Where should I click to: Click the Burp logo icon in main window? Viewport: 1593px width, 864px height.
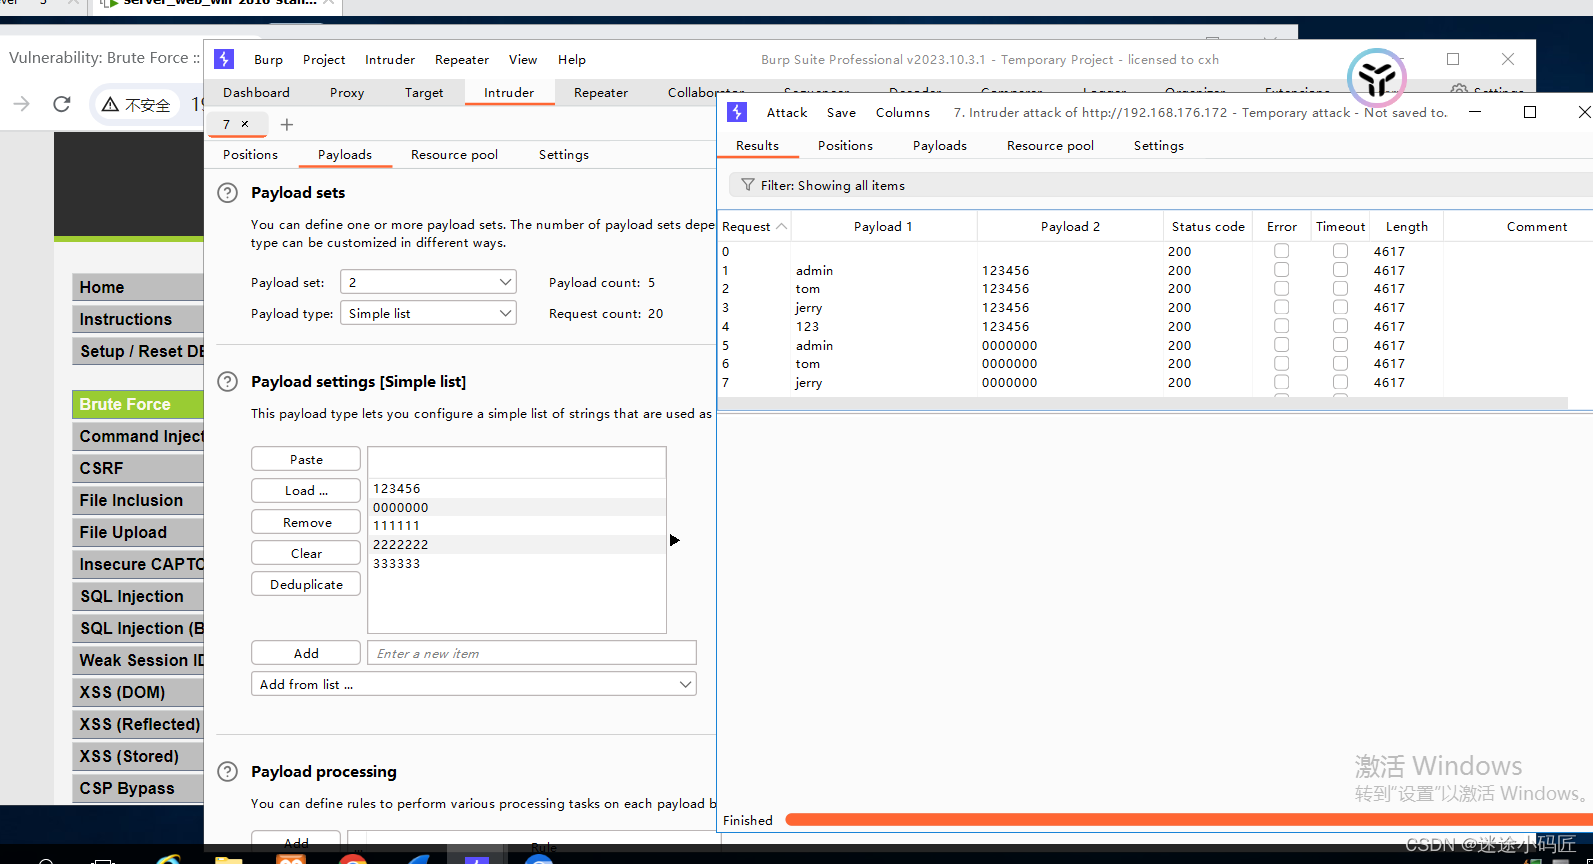(x=224, y=59)
